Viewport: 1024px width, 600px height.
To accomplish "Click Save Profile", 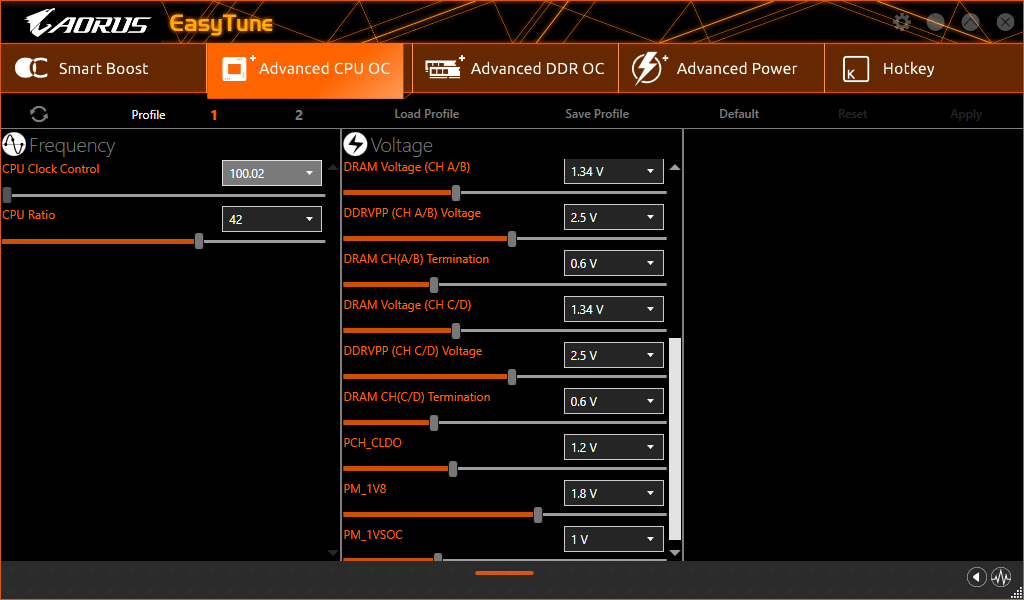I will 597,114.
